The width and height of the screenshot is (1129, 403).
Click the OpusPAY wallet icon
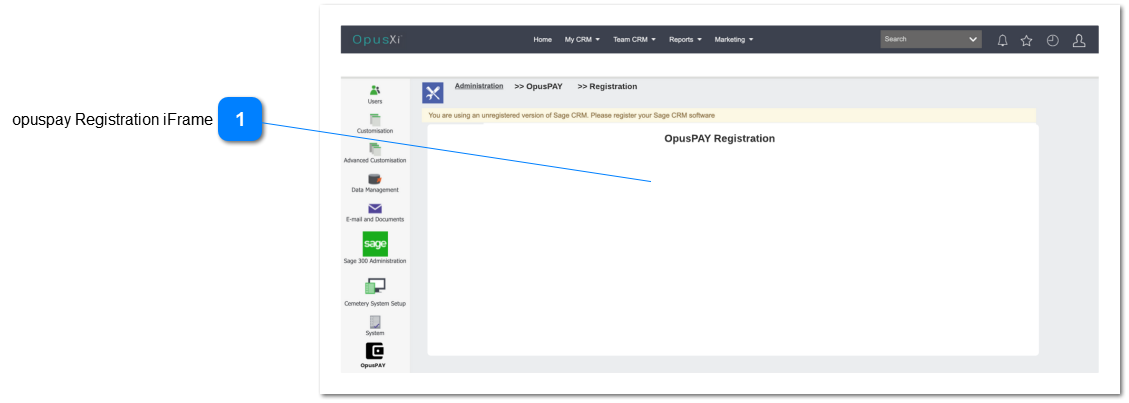coord(375,351)
